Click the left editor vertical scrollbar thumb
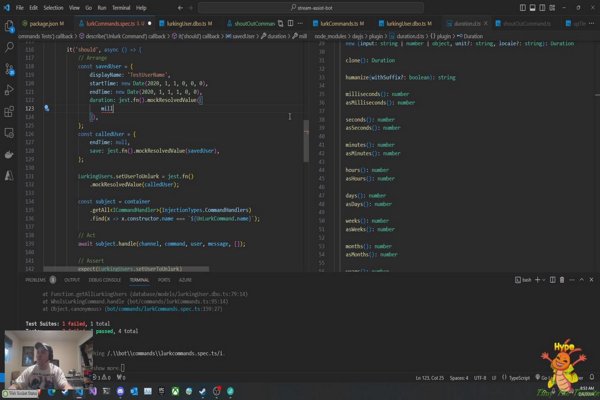Image resolution: width=600 pixels, height=400 pixels. (x=306, y=141)
